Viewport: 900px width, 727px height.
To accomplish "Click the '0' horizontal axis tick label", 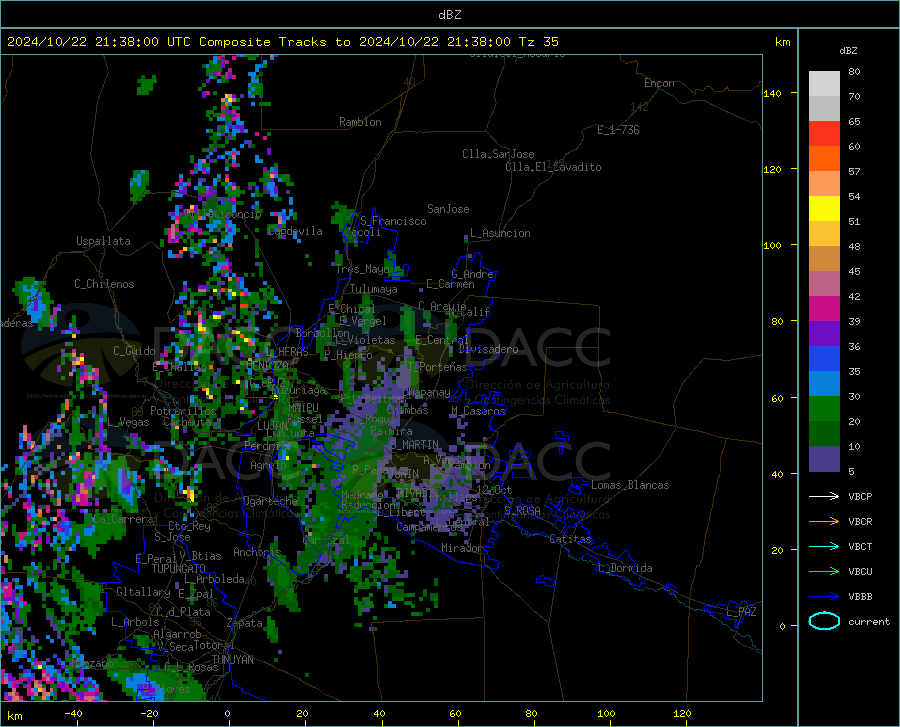I will pos(227,714).
